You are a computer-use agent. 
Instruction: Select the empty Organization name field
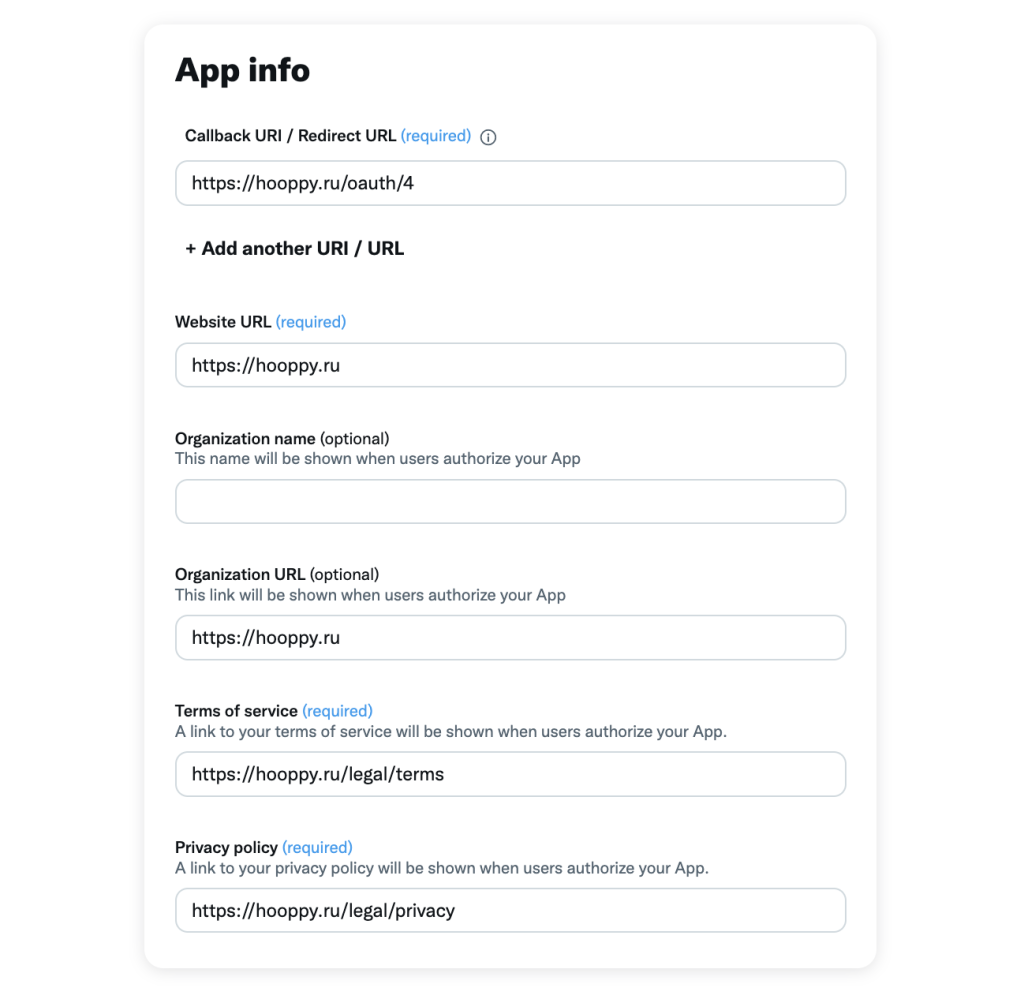pyautogui.click(x=510, y=502)
